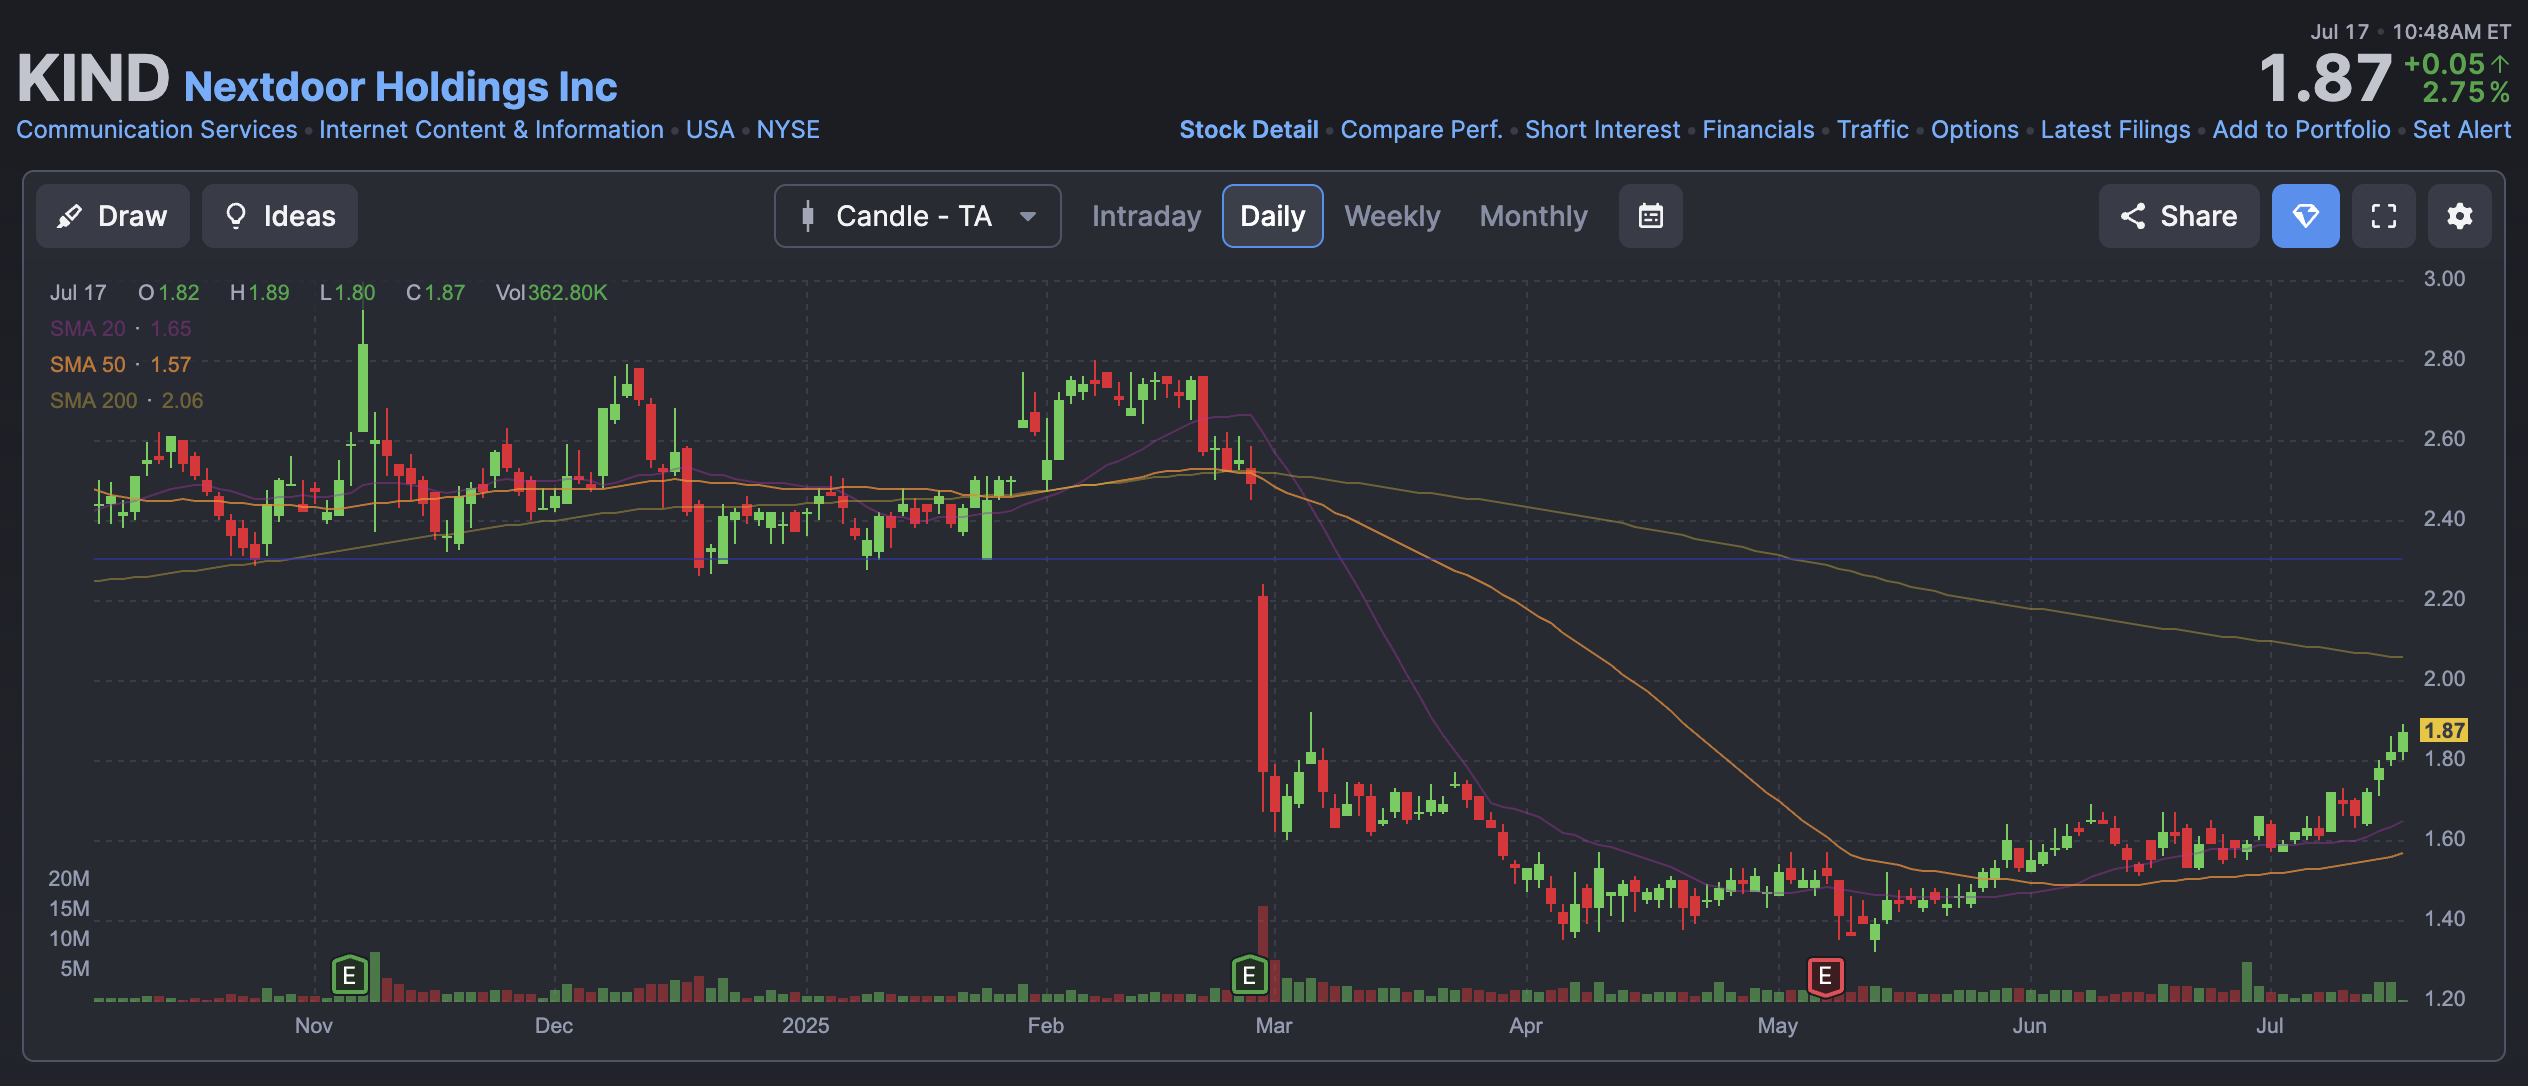2528x1086 pixels.
Task: Switch to the Weekly timeframe
Action: (x=1392, y=216)
